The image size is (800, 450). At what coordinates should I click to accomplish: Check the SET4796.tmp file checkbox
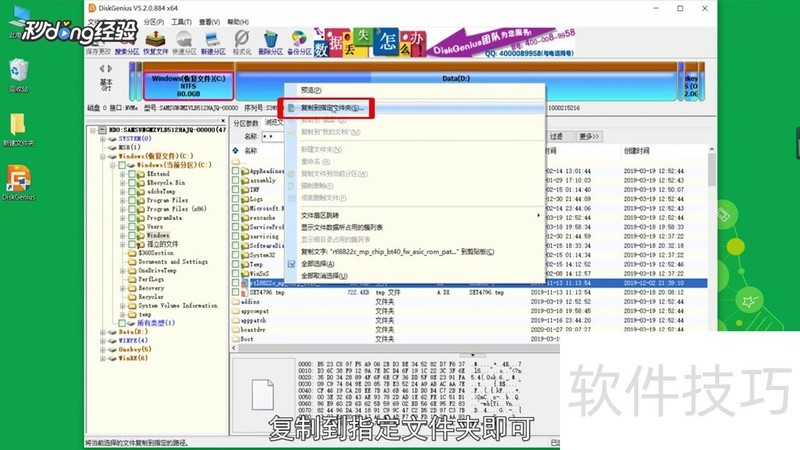235,292
